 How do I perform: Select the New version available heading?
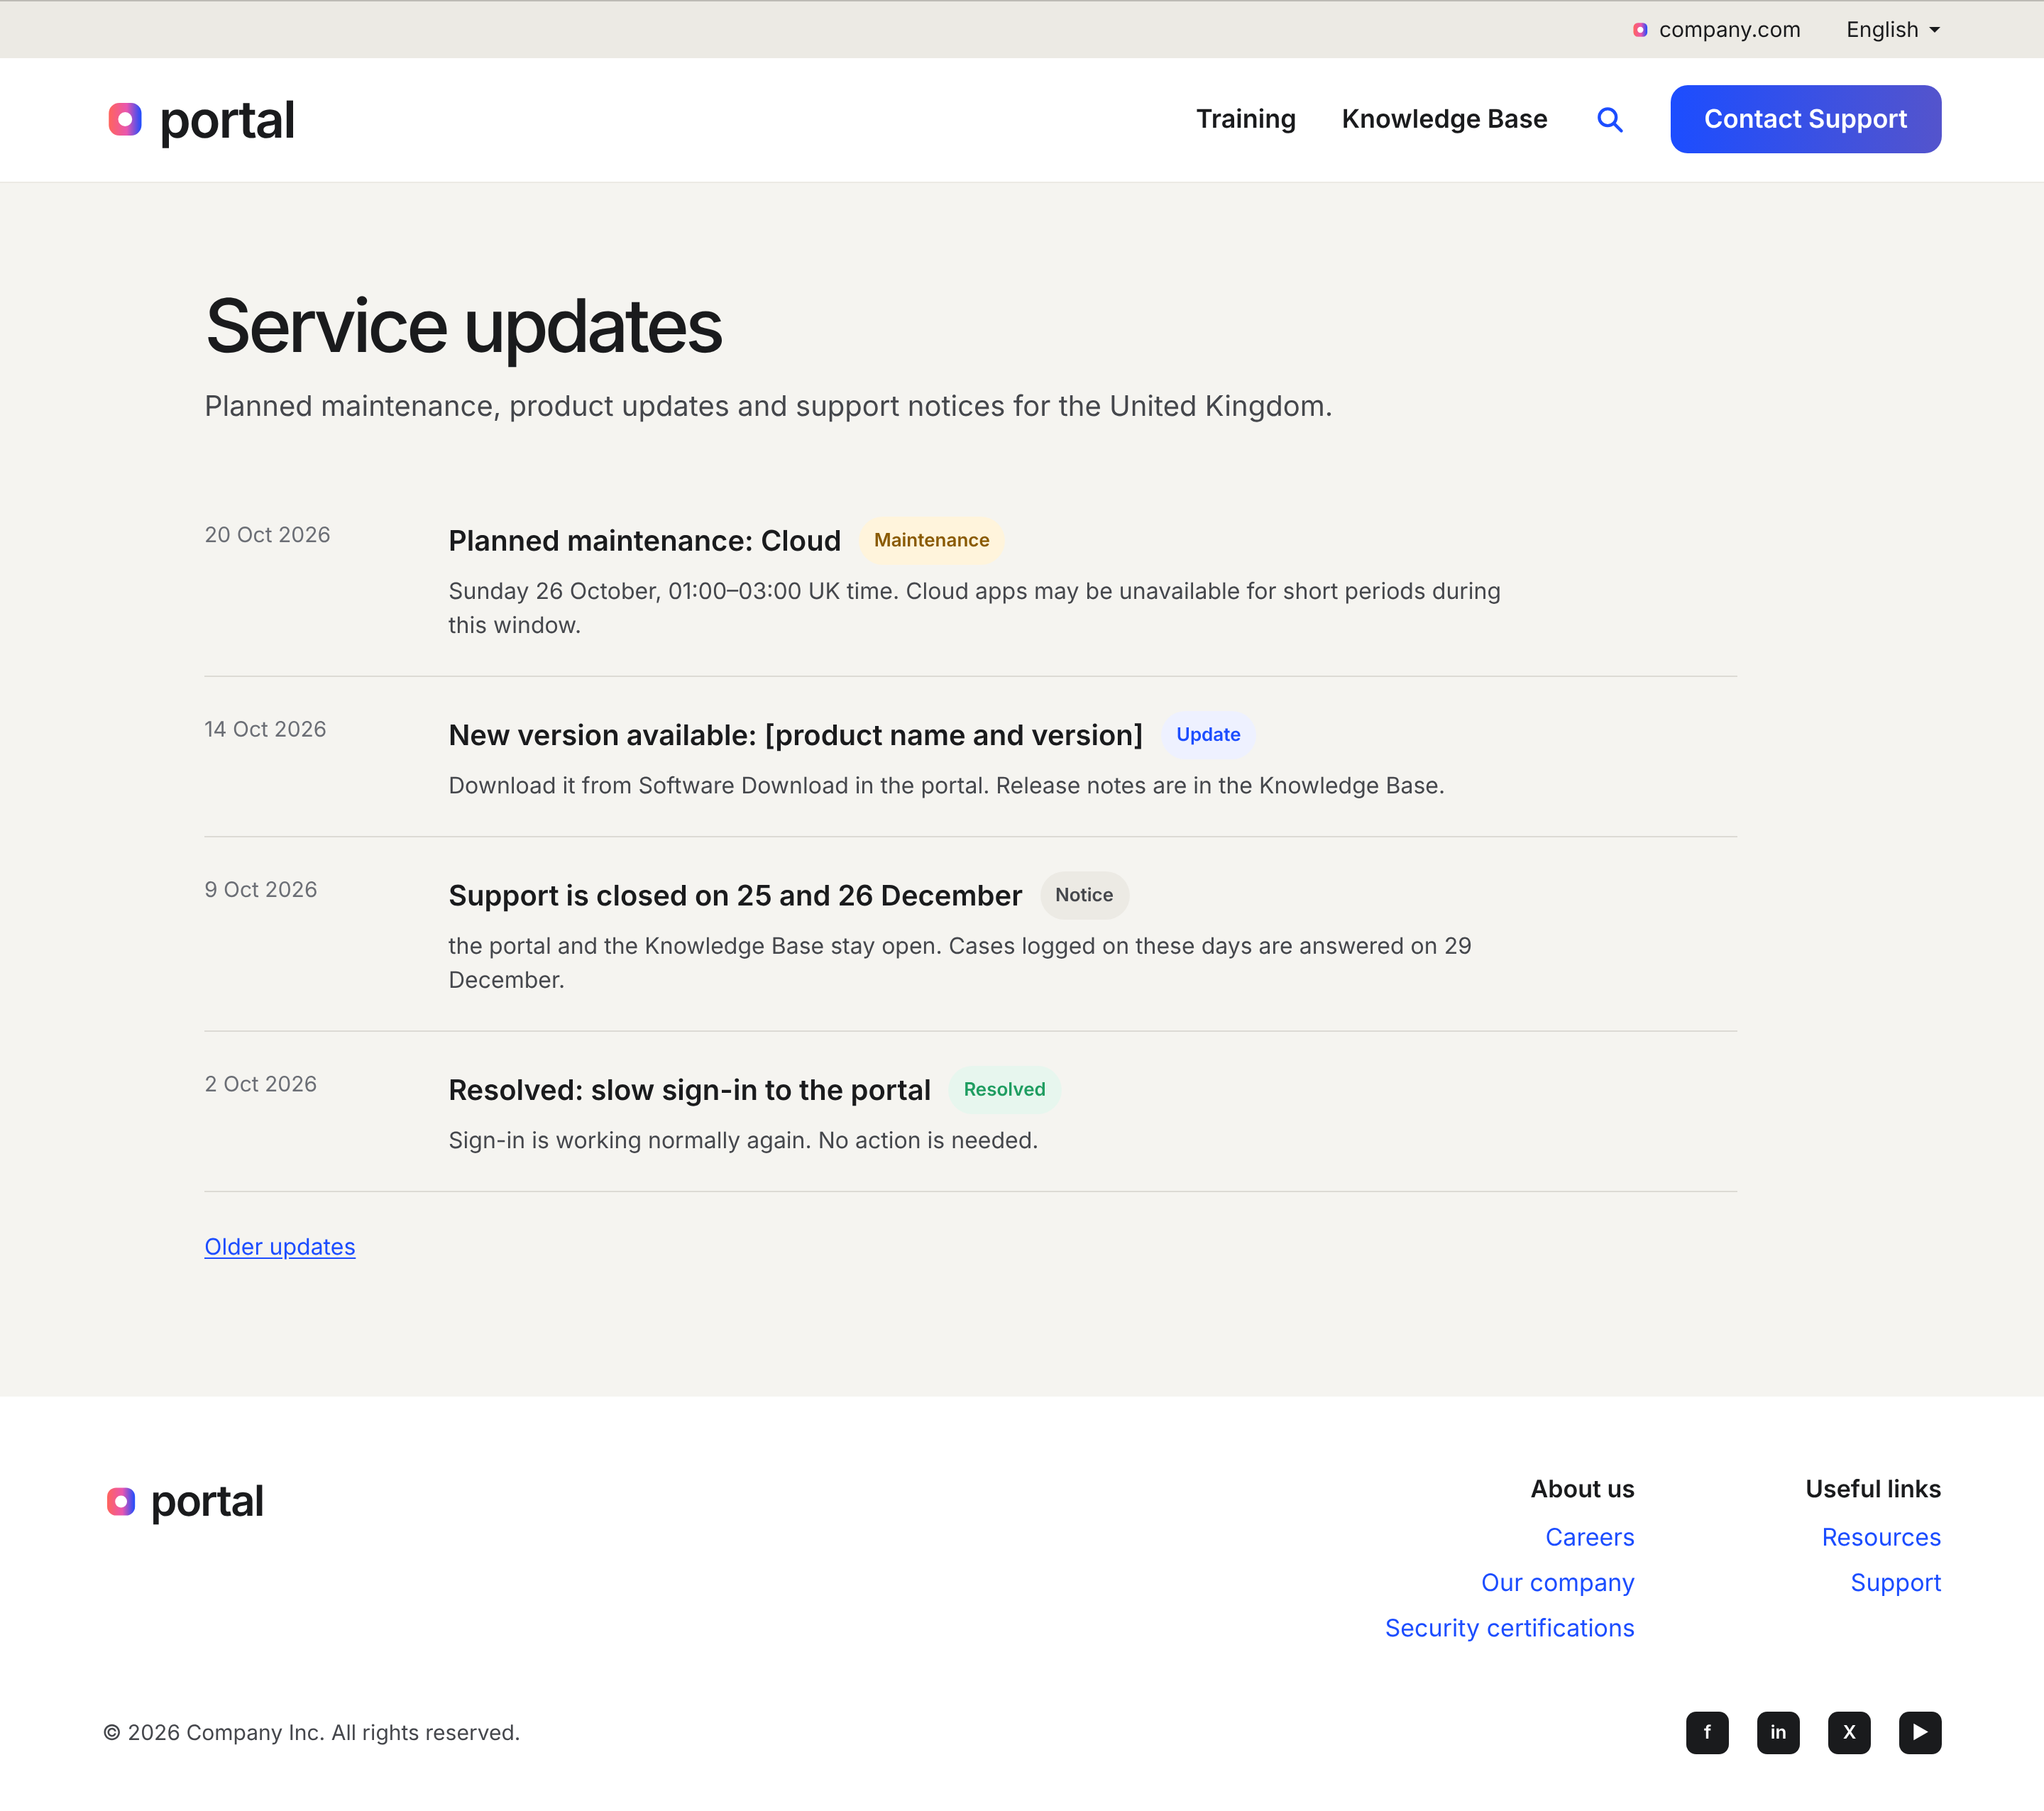click(x=795, y=735)
